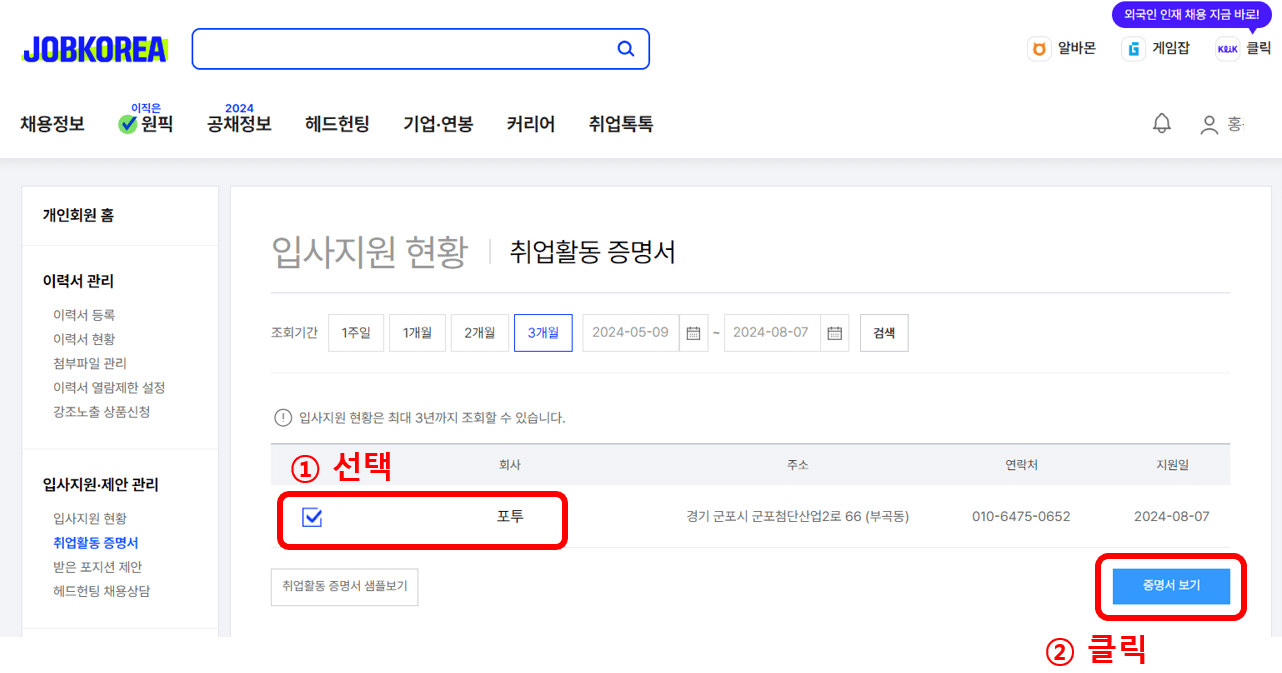Open the 채용정보 menu
Viewport: 1282px width, 673px height.
[x=52, y=122]
